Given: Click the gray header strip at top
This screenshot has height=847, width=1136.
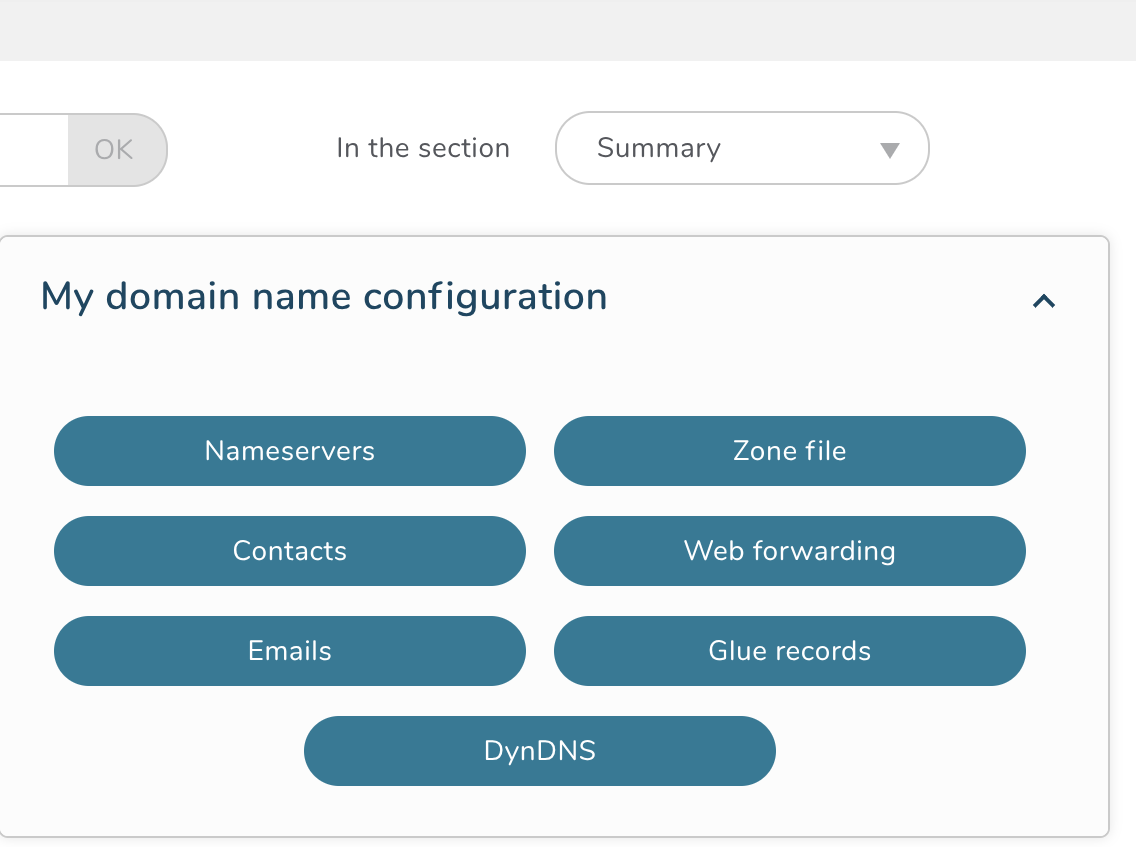Looking at the screenshot, I should click(x=568, y=30).
